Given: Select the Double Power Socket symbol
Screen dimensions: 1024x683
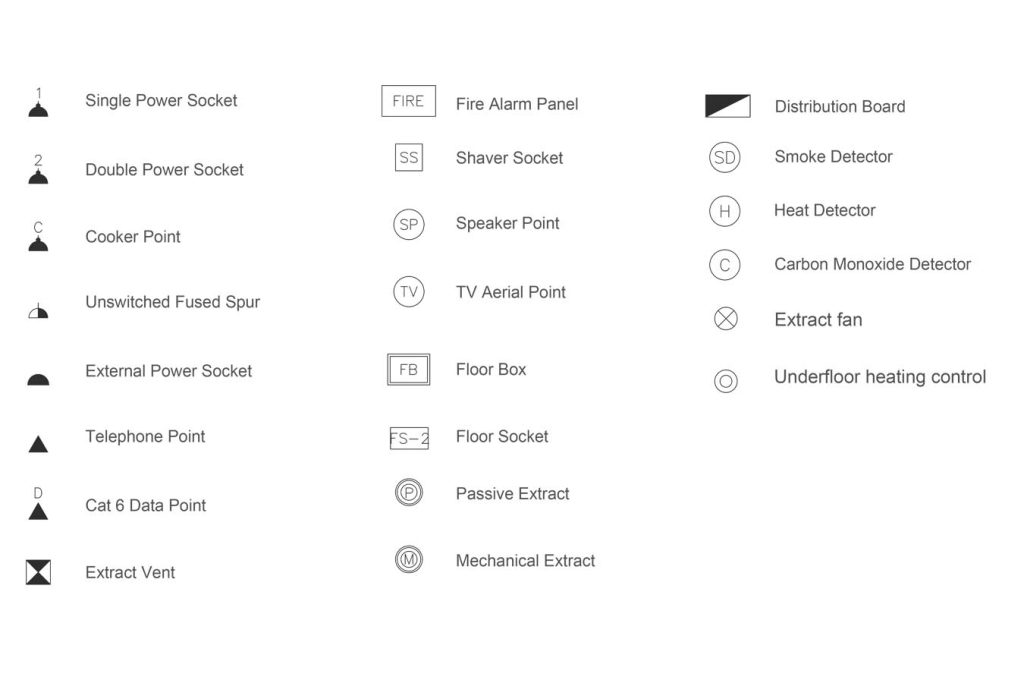Looking at the screenshot, I should (x=39, y=170).
